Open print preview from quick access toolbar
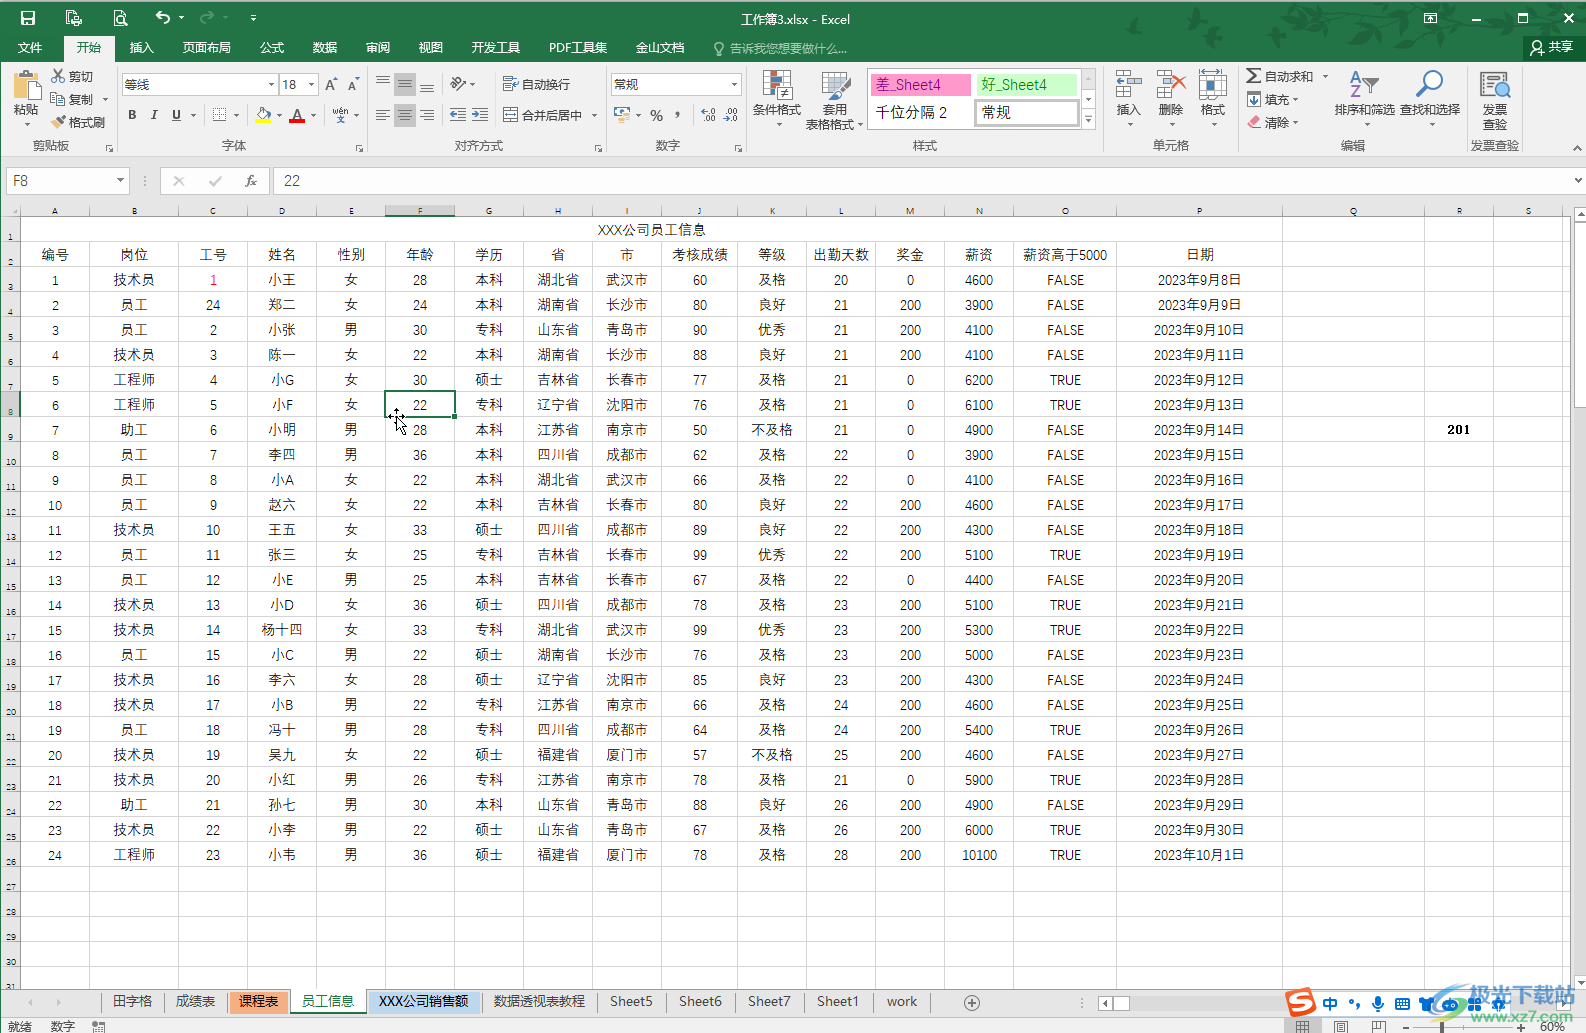 (120, 18)
